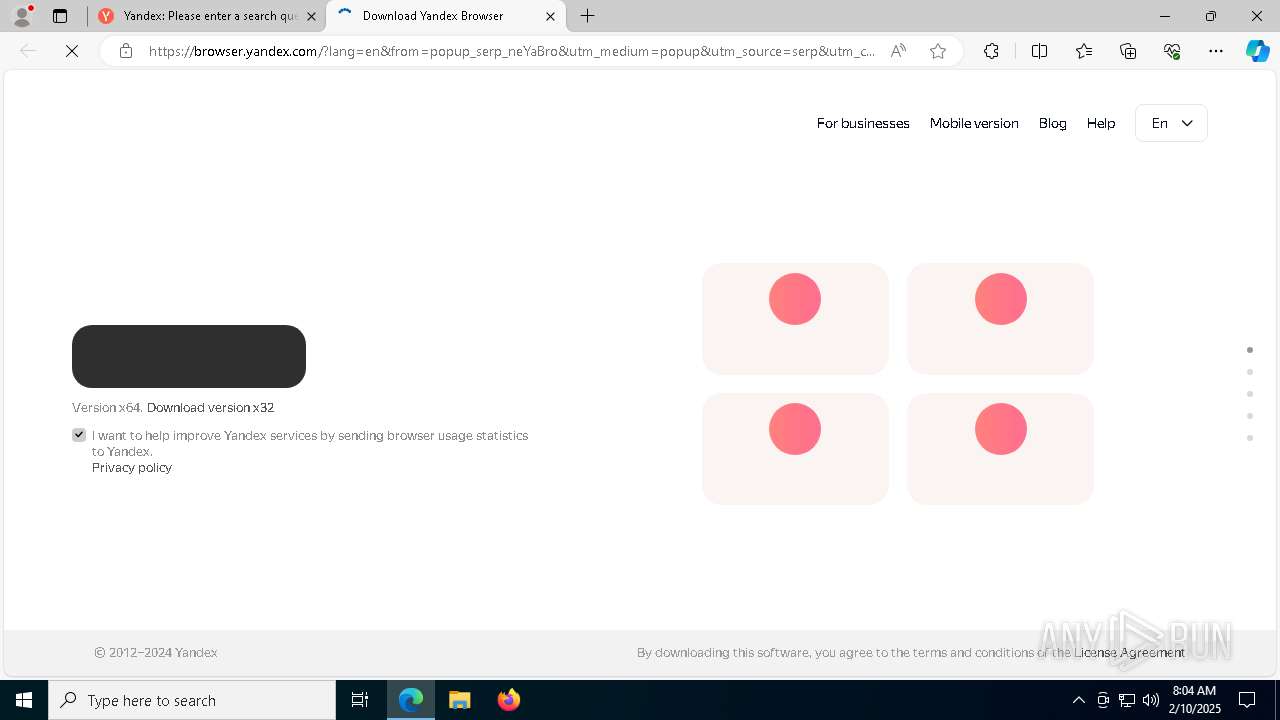
Task: Open the Help link
Action: coord(1101,123)
